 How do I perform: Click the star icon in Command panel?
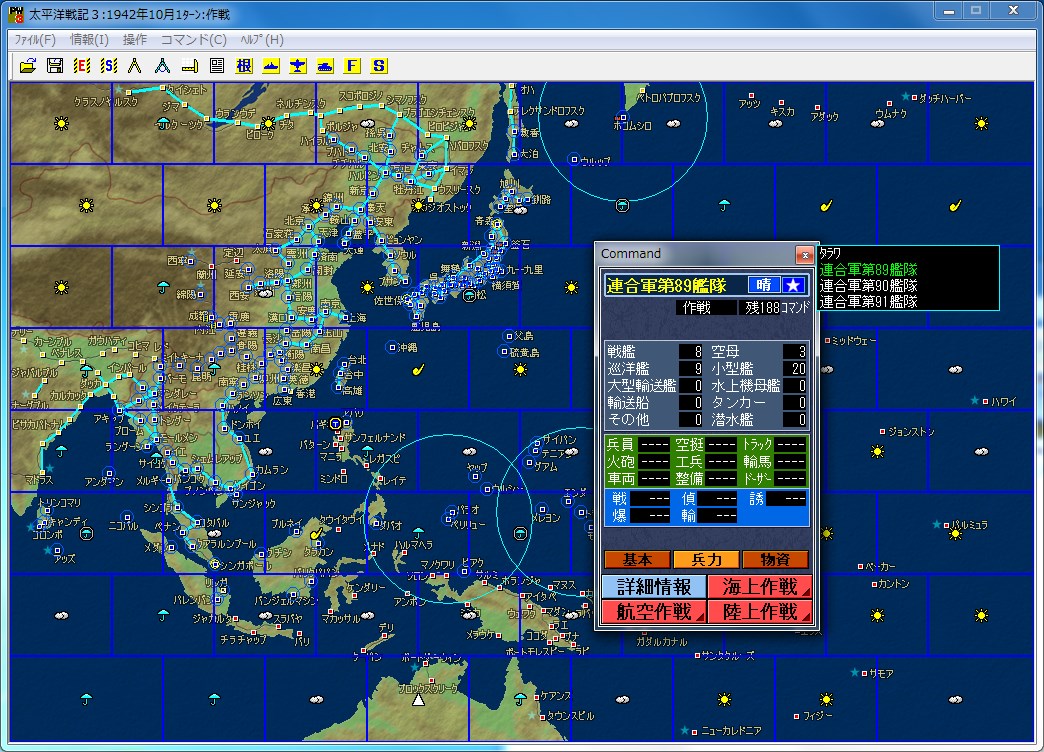click(793, 285)
